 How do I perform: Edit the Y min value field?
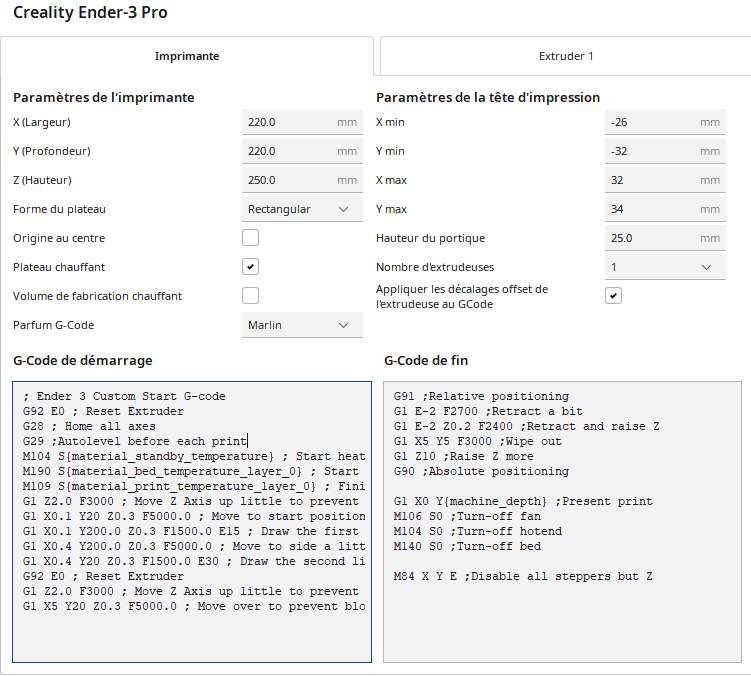point(665,151)
